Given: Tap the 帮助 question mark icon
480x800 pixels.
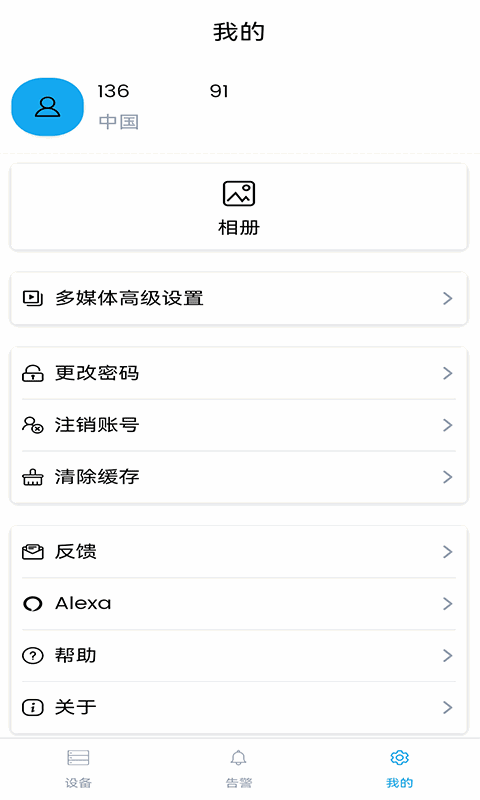Looking at the screenshot, I should pos(33,656).
